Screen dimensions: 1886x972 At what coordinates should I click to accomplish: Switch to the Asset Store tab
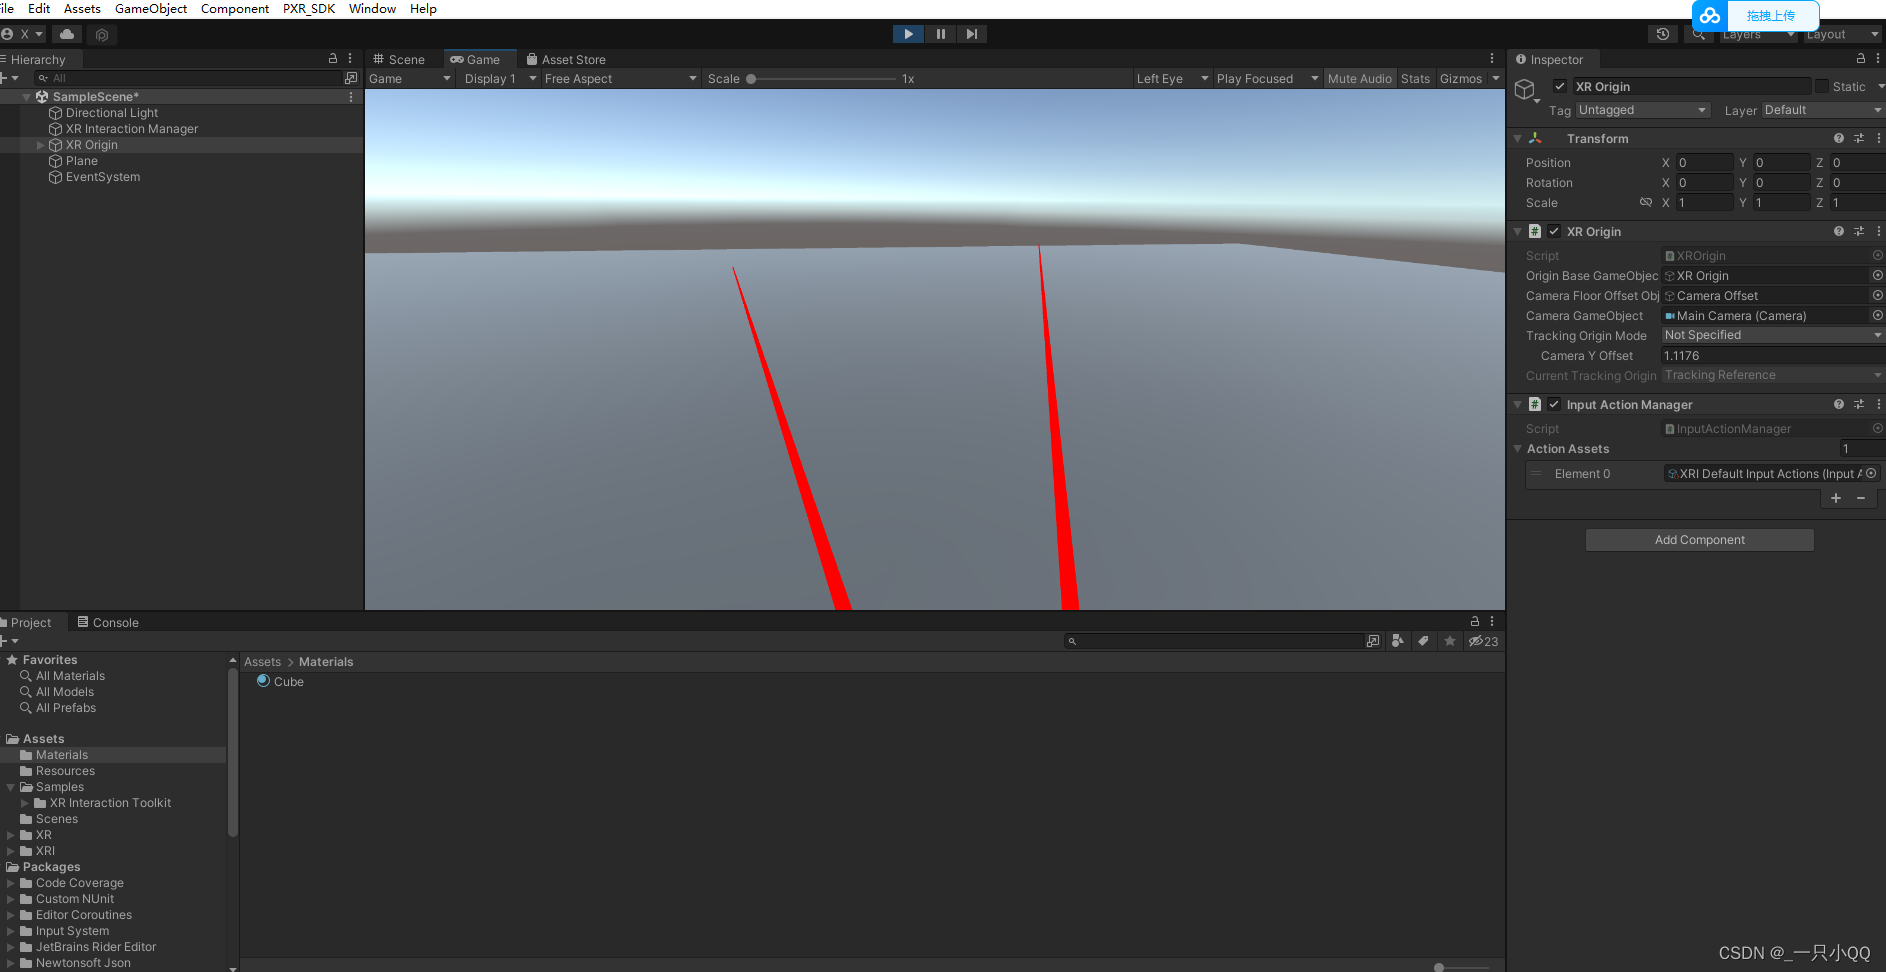coord(566,60)
